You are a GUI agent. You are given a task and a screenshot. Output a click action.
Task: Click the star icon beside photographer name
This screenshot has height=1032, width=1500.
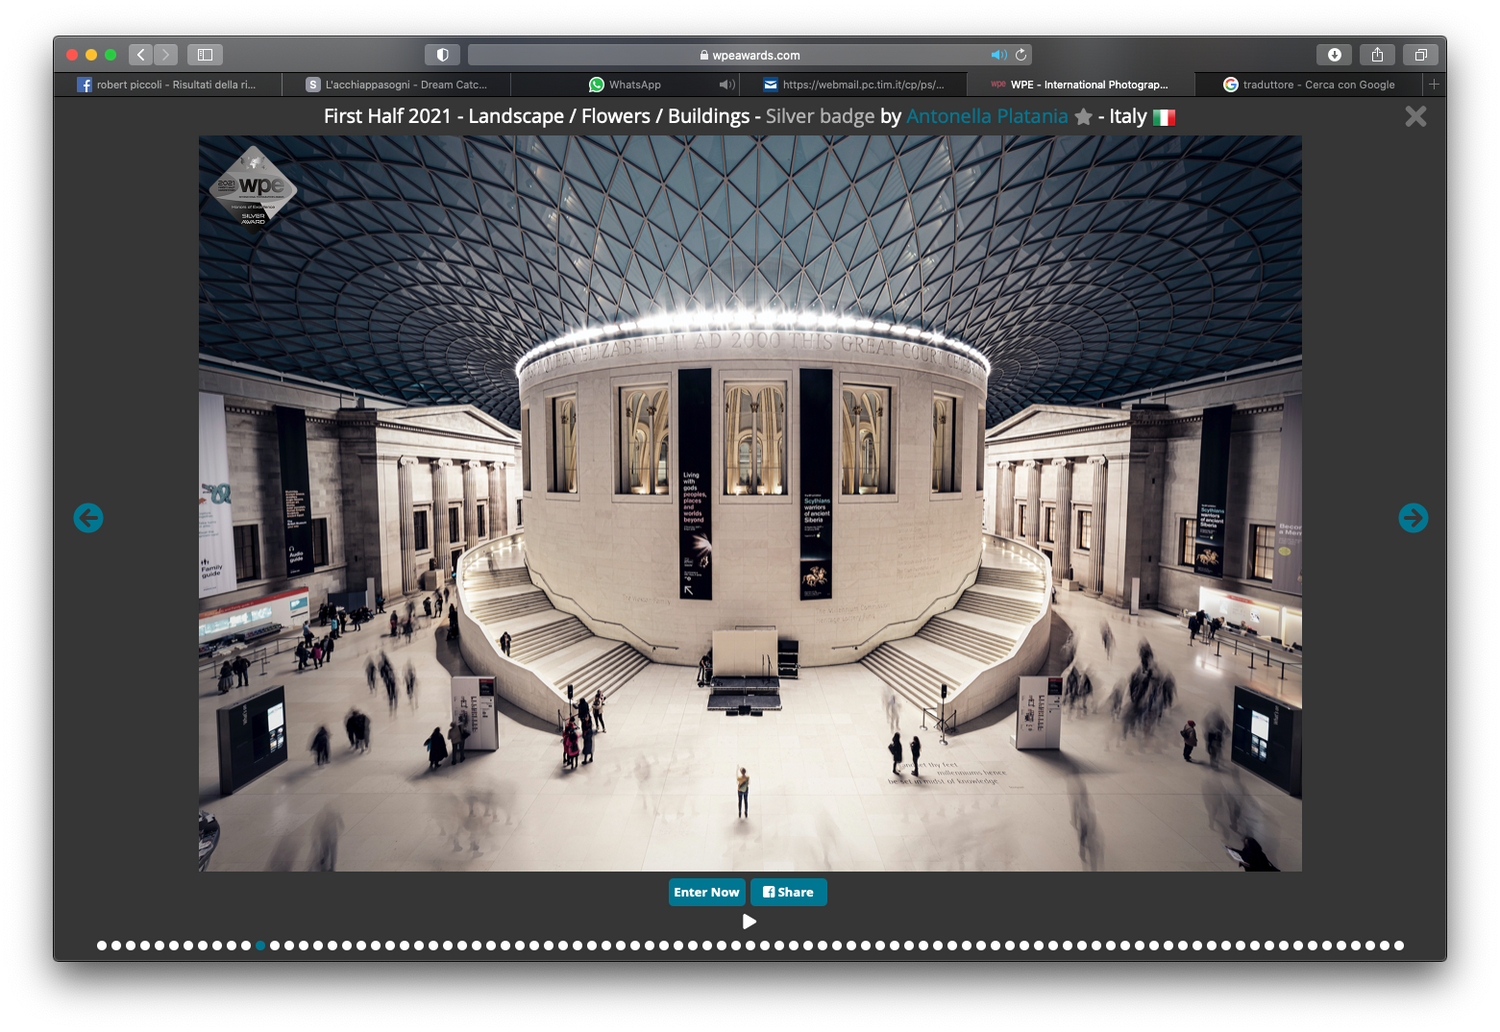point(1083,117)
